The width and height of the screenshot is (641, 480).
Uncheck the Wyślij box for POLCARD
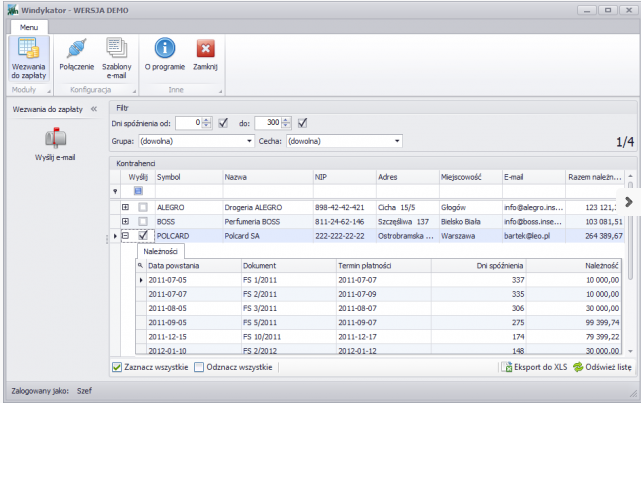[143, 236]
